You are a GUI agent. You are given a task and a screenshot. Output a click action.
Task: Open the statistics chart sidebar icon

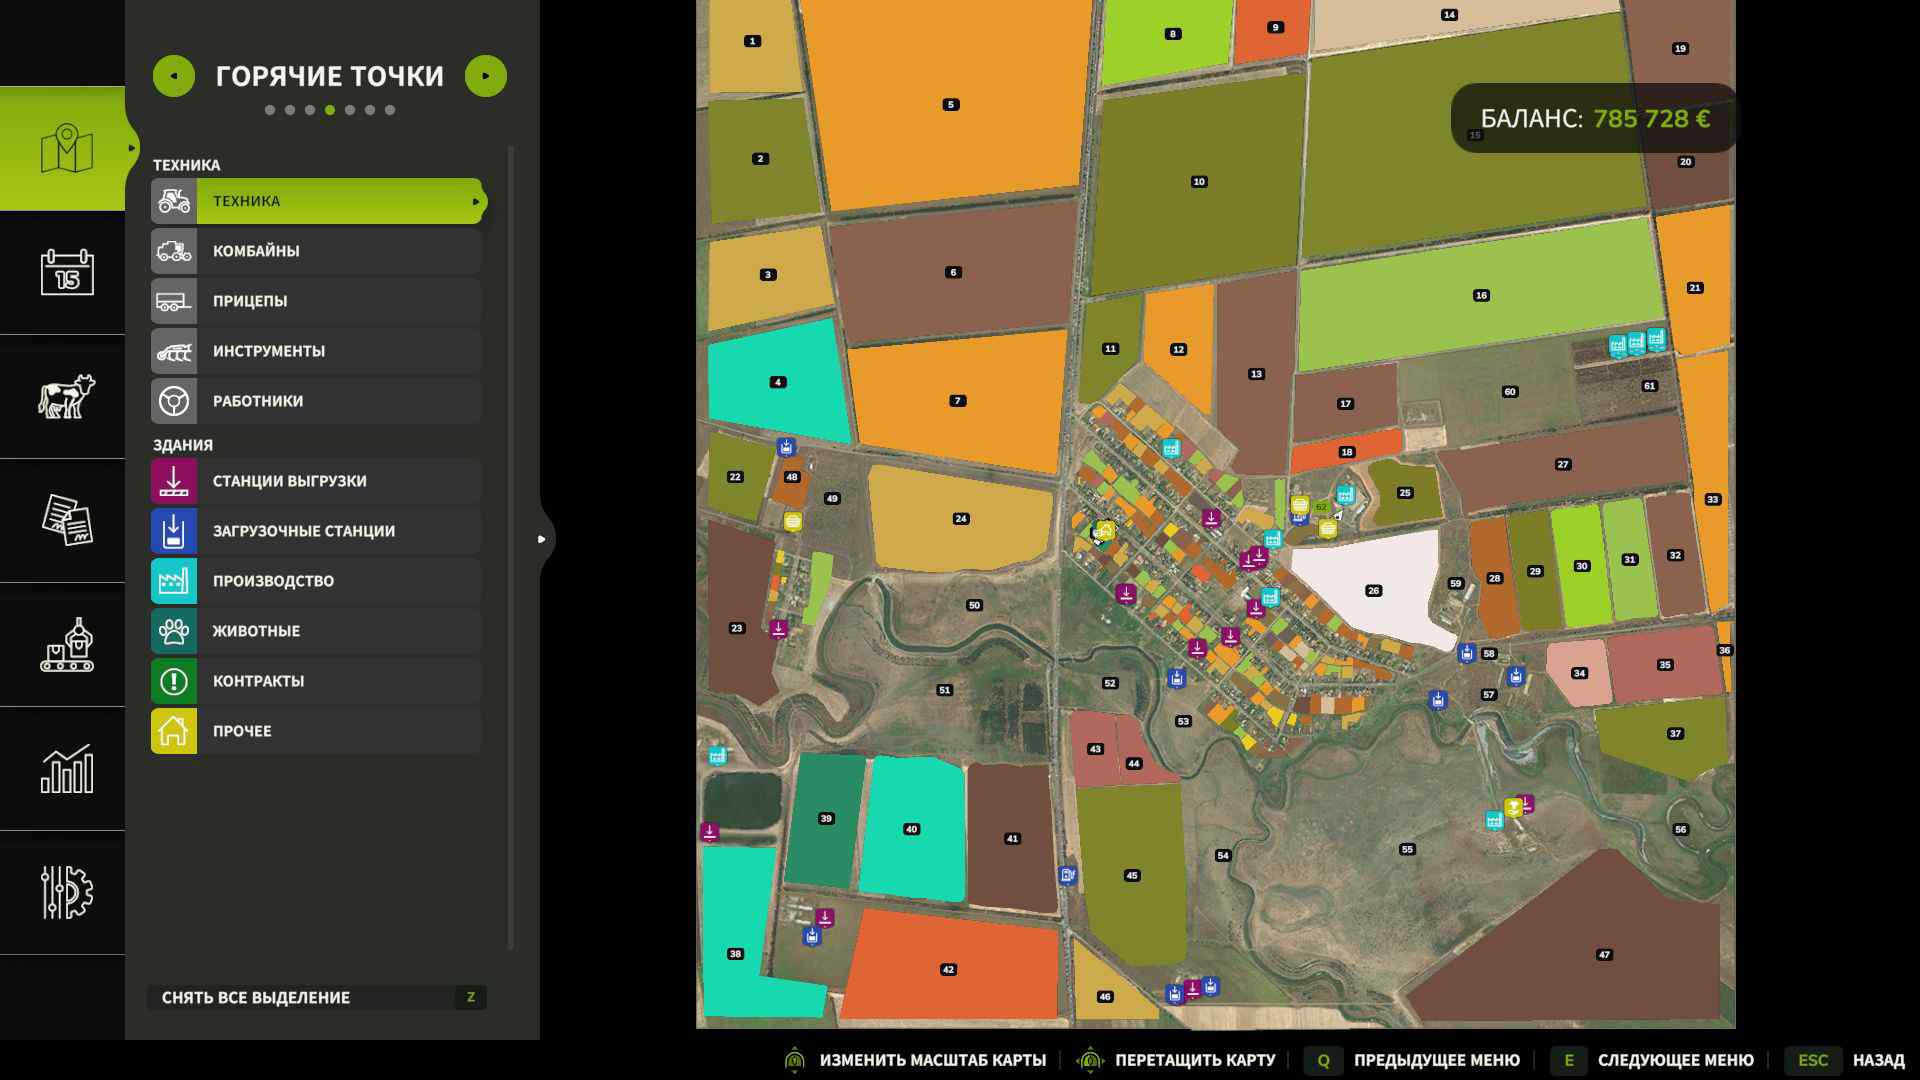click(x=66, y=769)
